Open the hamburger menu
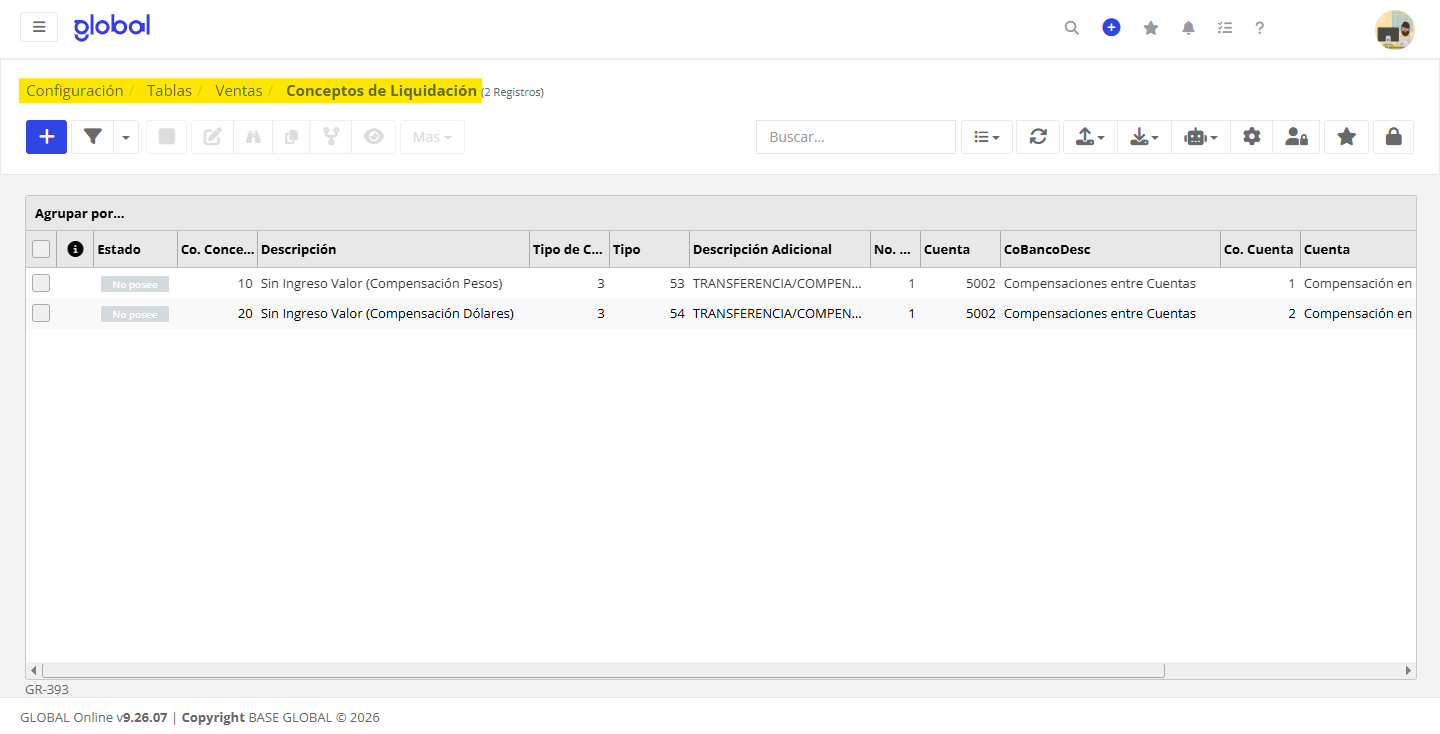The width and height of the screenshot is (1440, 734). [39, 27]
